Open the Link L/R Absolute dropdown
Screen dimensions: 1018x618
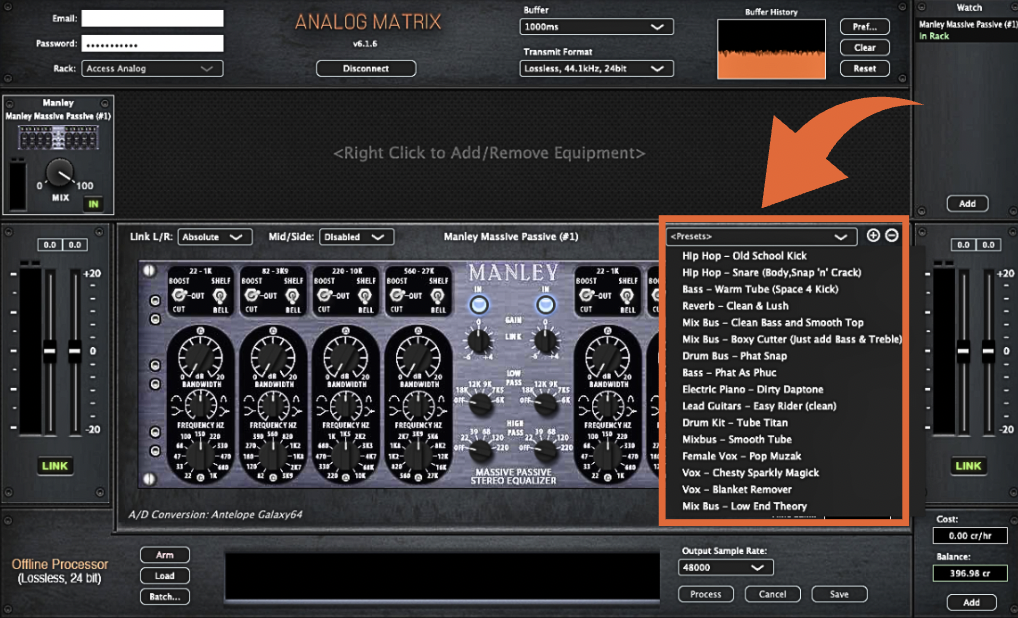(215, 237)
